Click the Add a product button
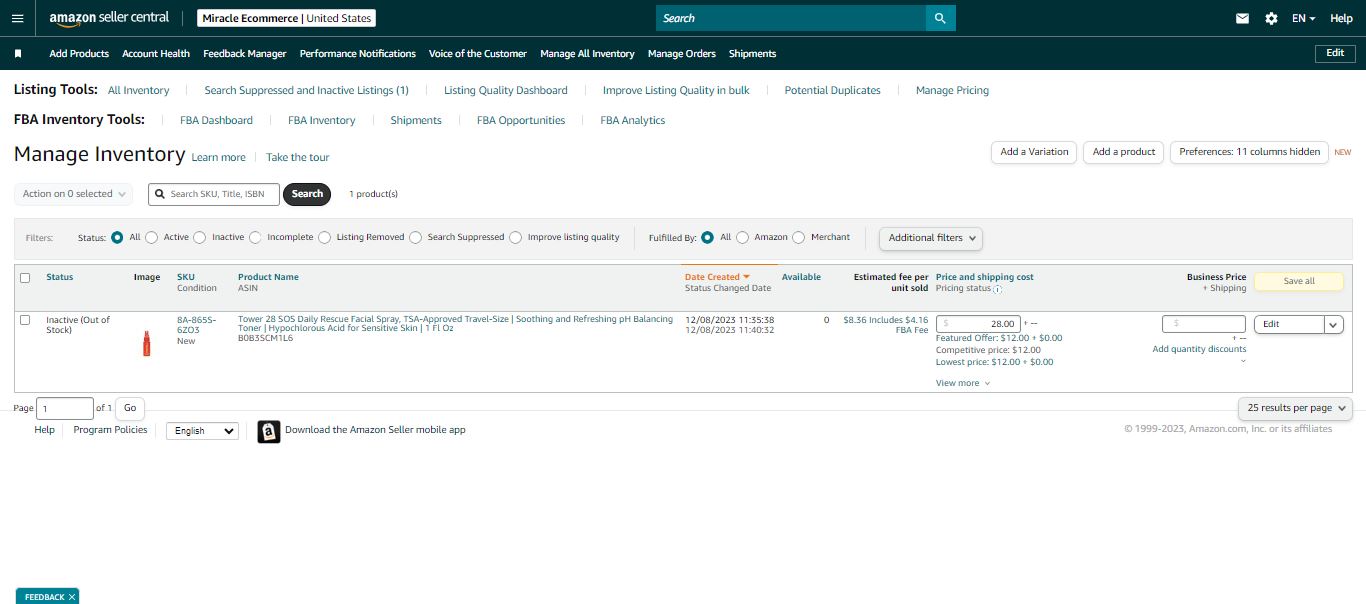 point(1124,152)
